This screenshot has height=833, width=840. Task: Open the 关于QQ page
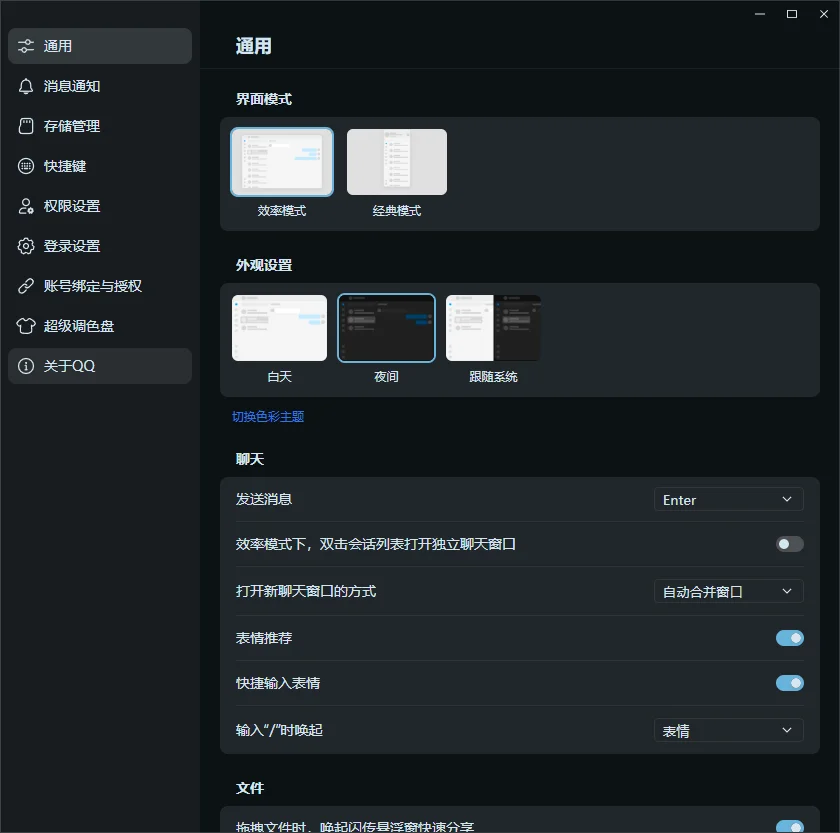pyautogui.click(x=100, y=366)
